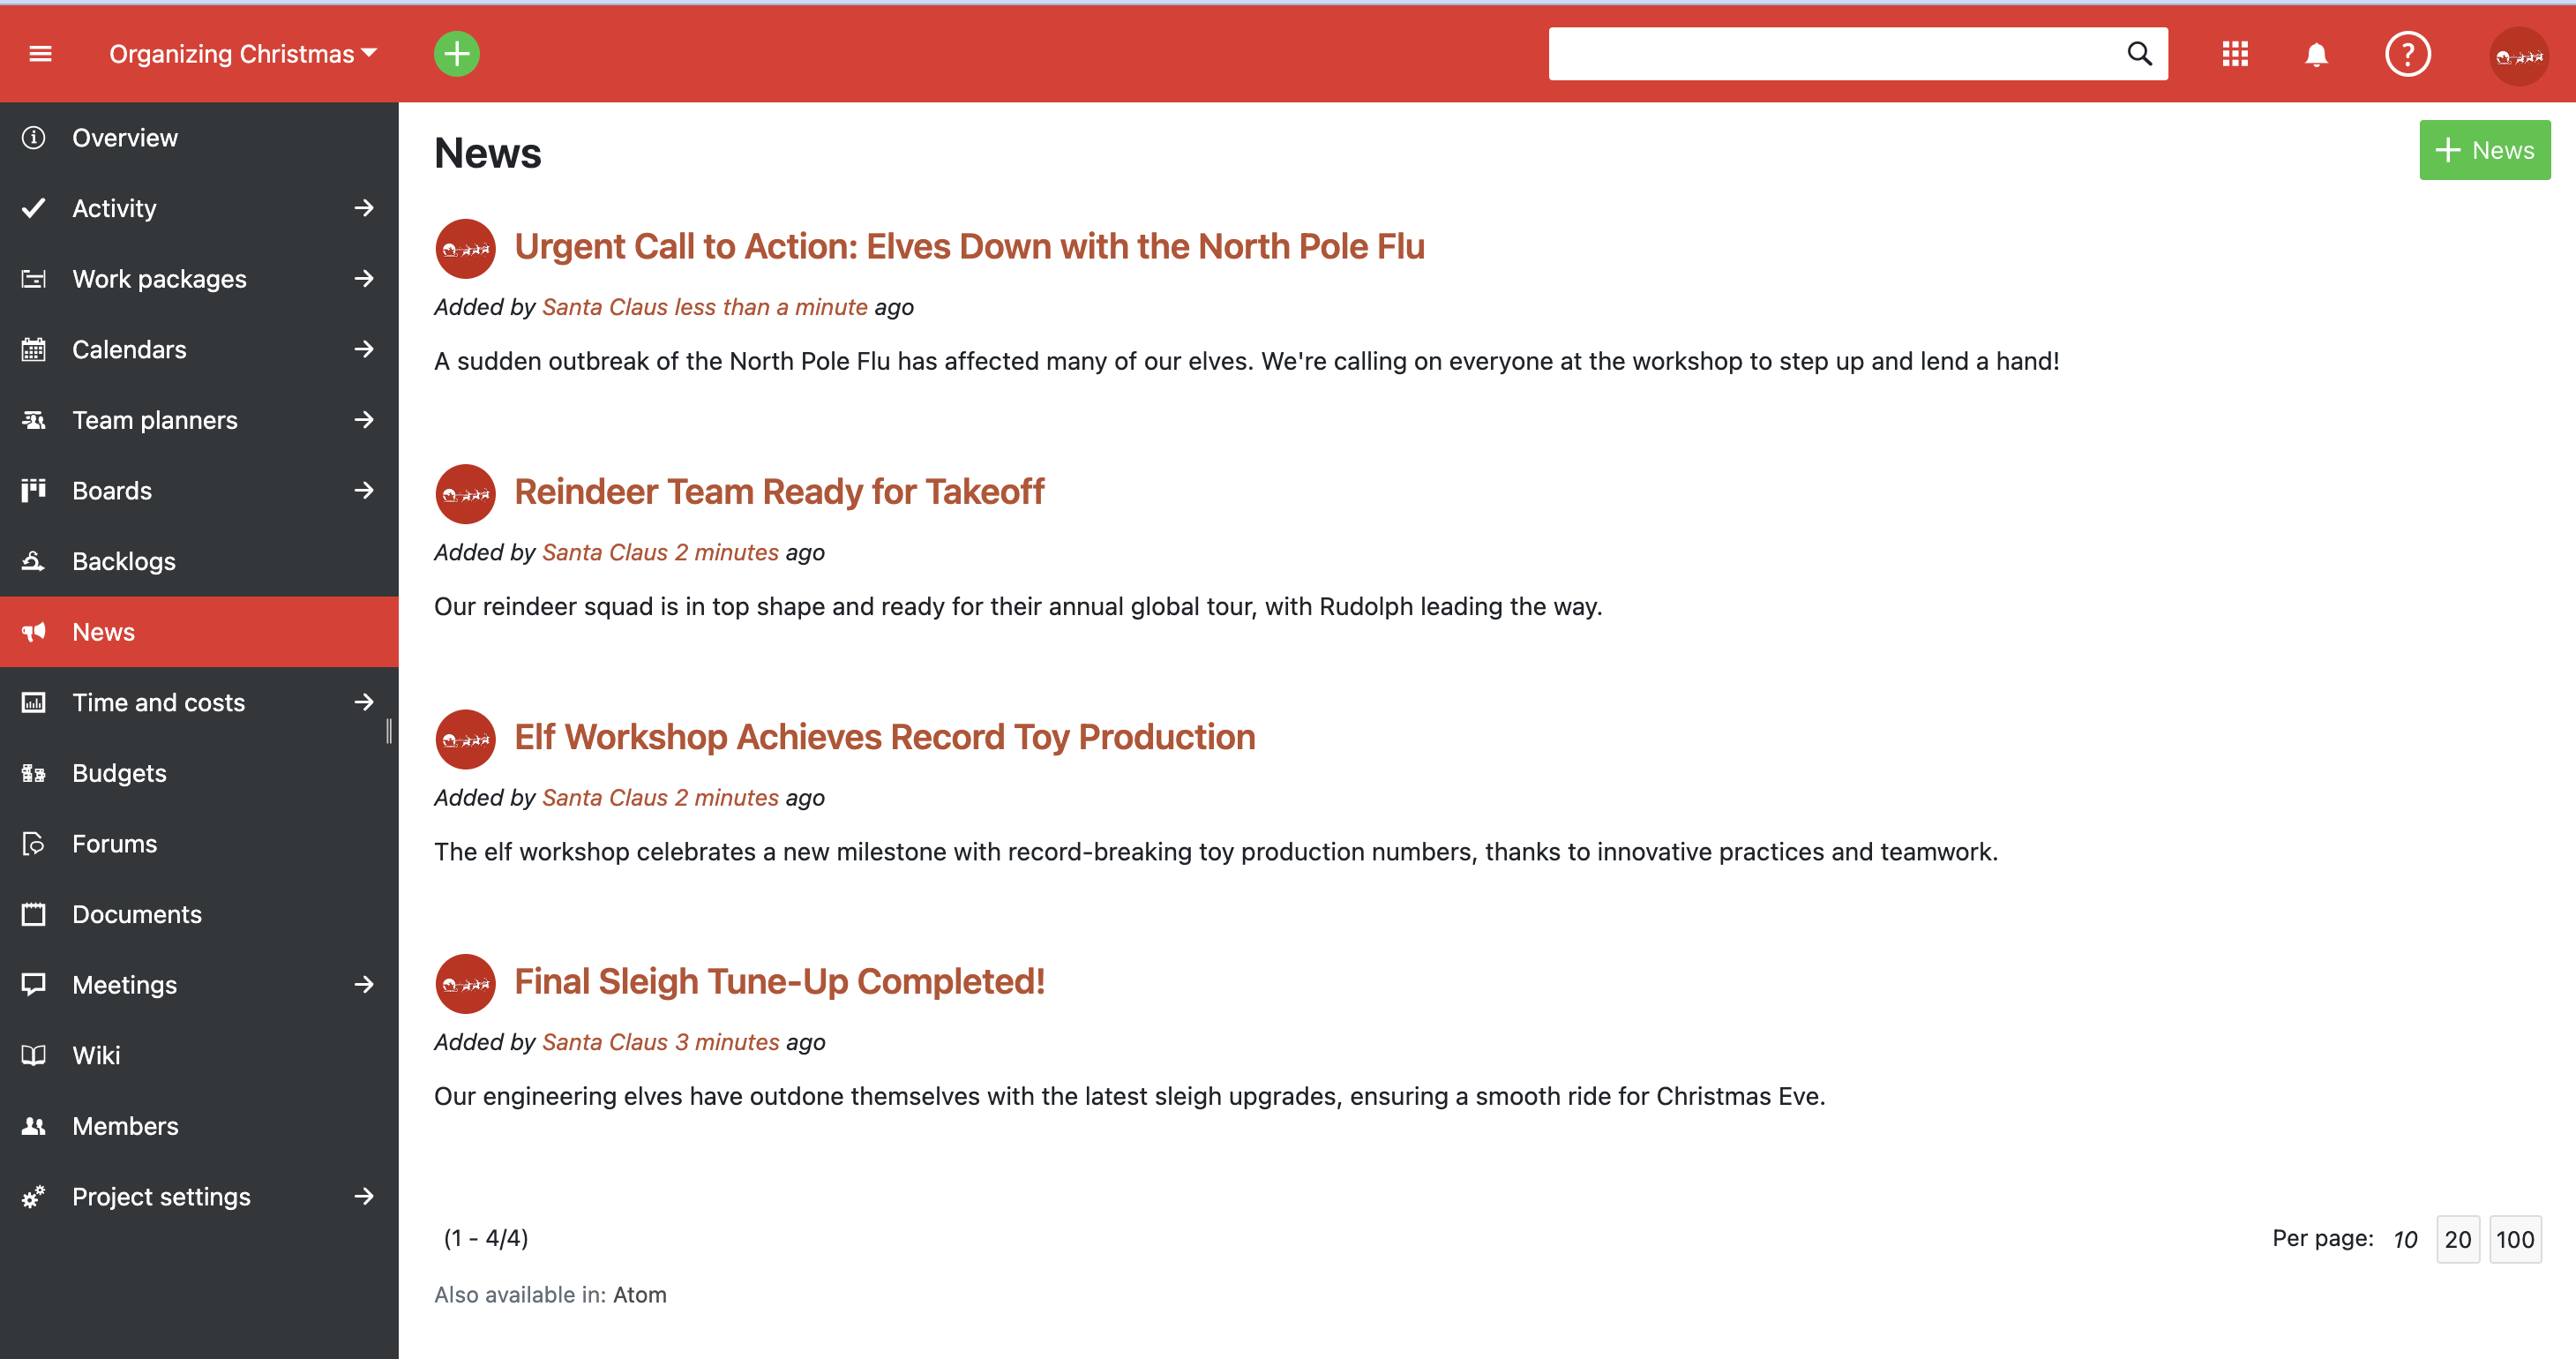The width and height of the screenshot is (2576, 1359).
Task: Expand the Time and costs submenu
Action: point(364,702)
